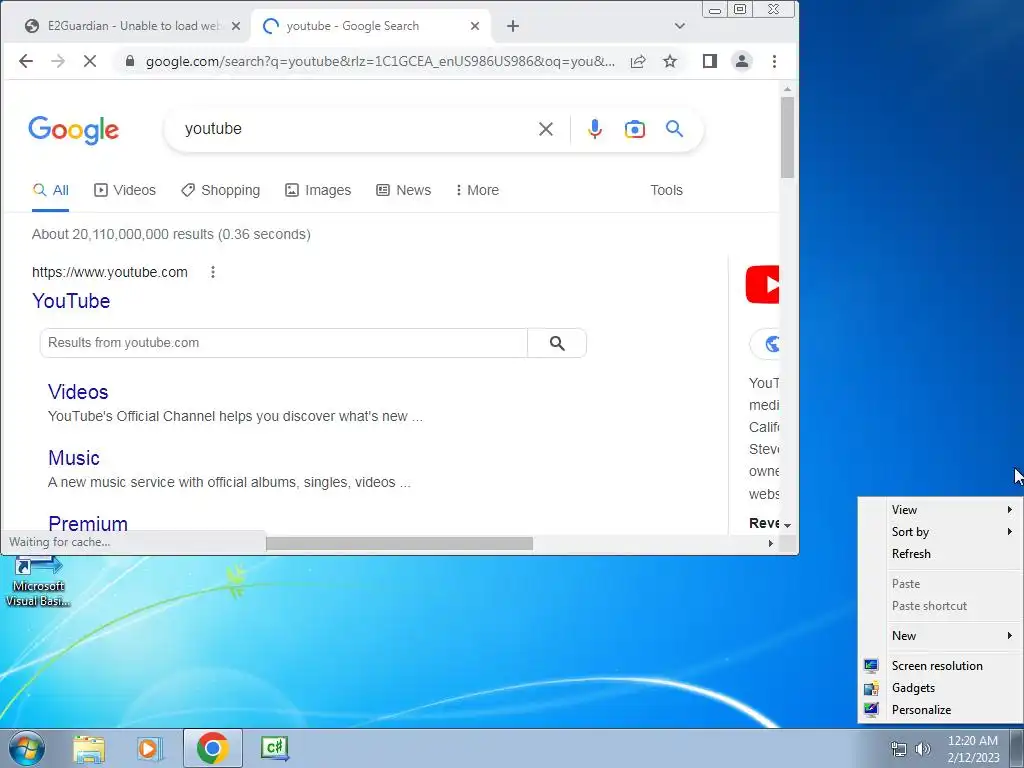Open Windows Explorer from the taskbar
Viewport: 1024px width, 768px height.
pyautogui.click(x=89, y=748)
